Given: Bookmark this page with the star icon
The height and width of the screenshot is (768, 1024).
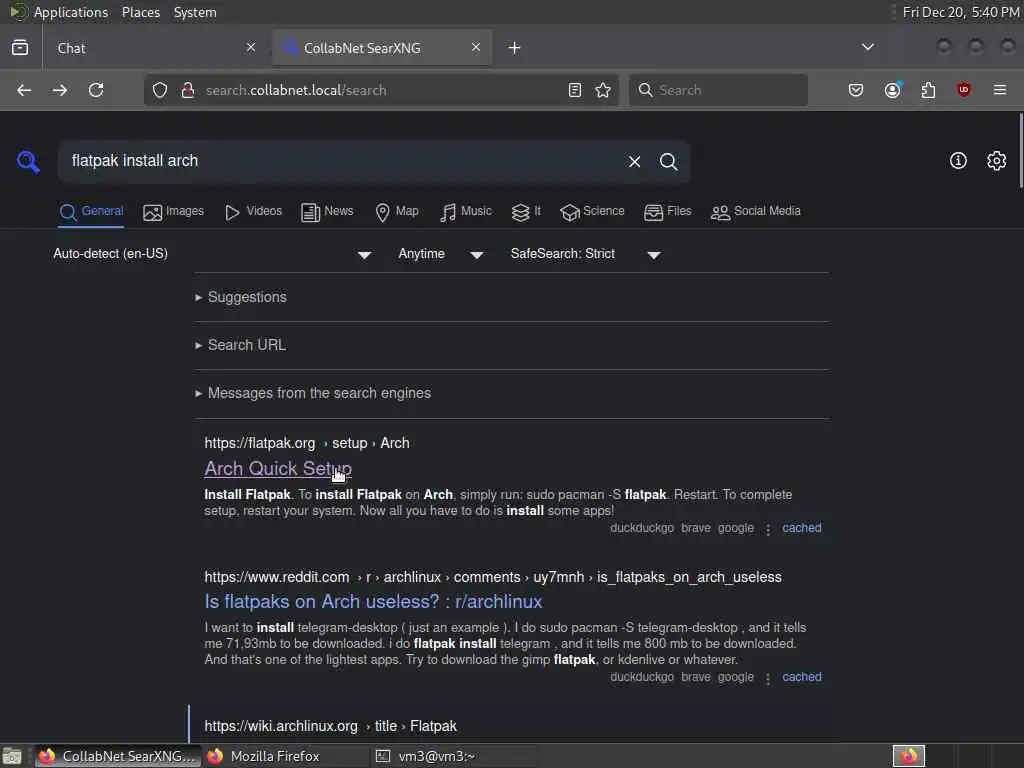Looking at the screenshot, I should pos(603,90).
